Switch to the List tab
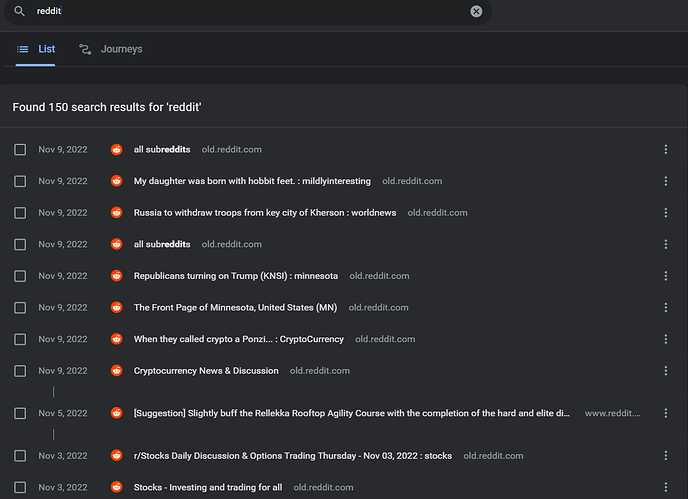The image size is (688, 499). click(36, 49)
